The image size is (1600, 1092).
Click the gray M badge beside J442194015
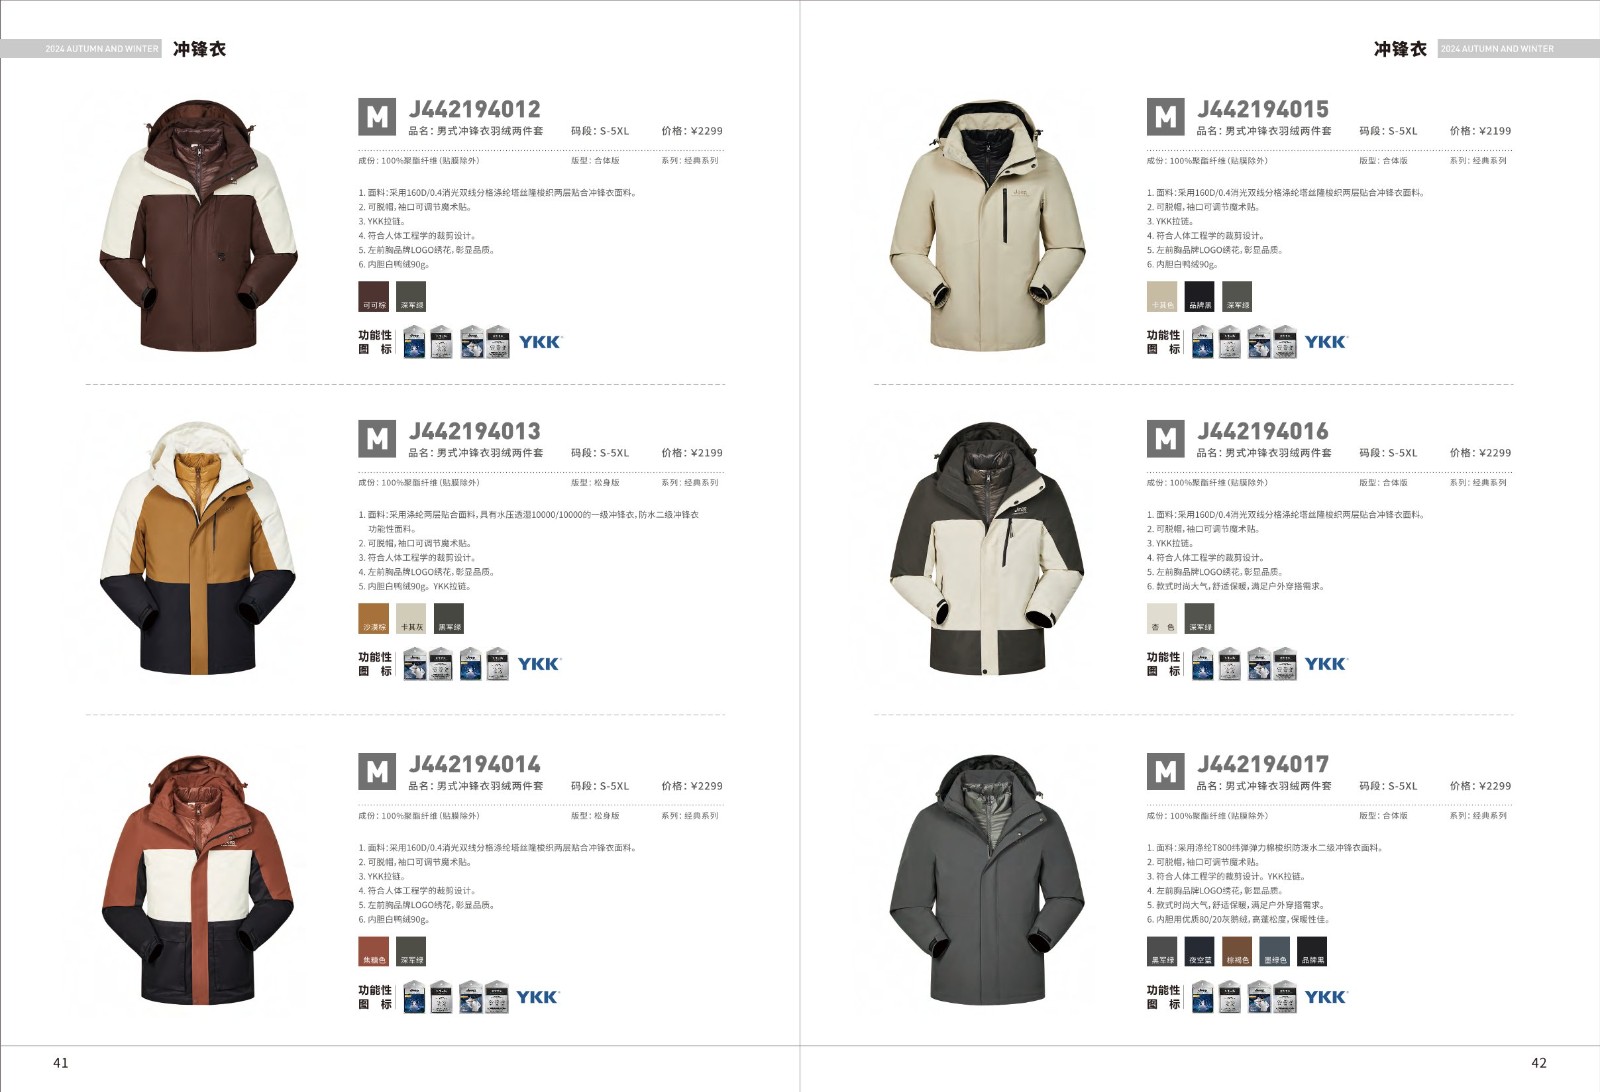tap(1166, 117)
